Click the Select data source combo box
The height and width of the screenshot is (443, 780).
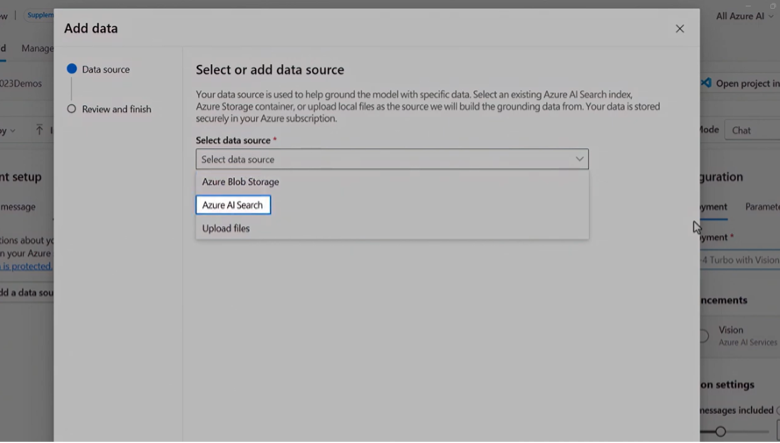pyautogui.click(x=391, y=159)
